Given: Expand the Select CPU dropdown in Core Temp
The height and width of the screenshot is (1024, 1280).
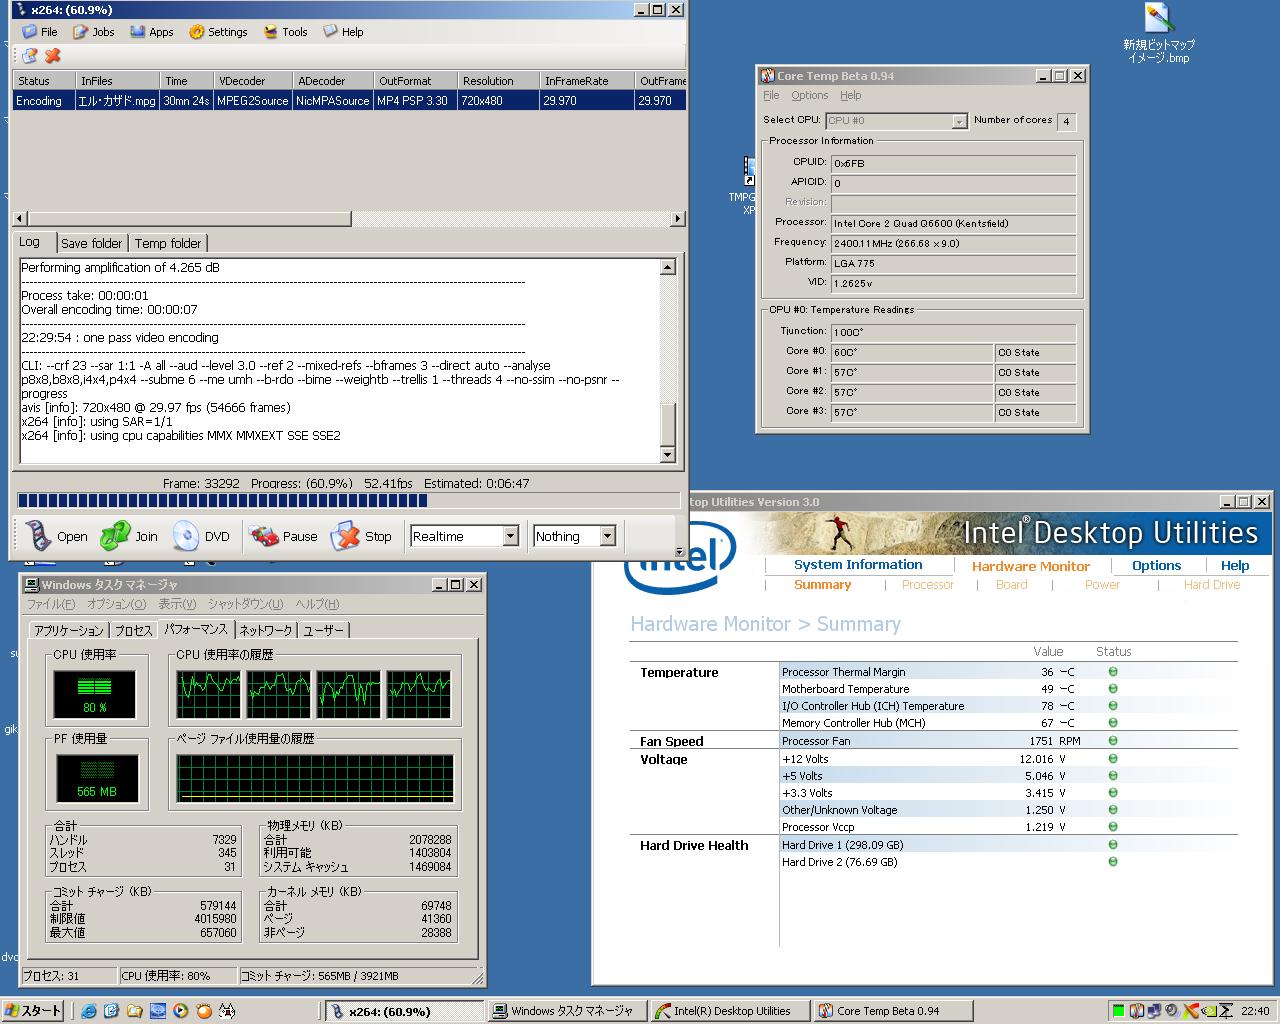Looking at the screenshot, I should coord(959,121).
